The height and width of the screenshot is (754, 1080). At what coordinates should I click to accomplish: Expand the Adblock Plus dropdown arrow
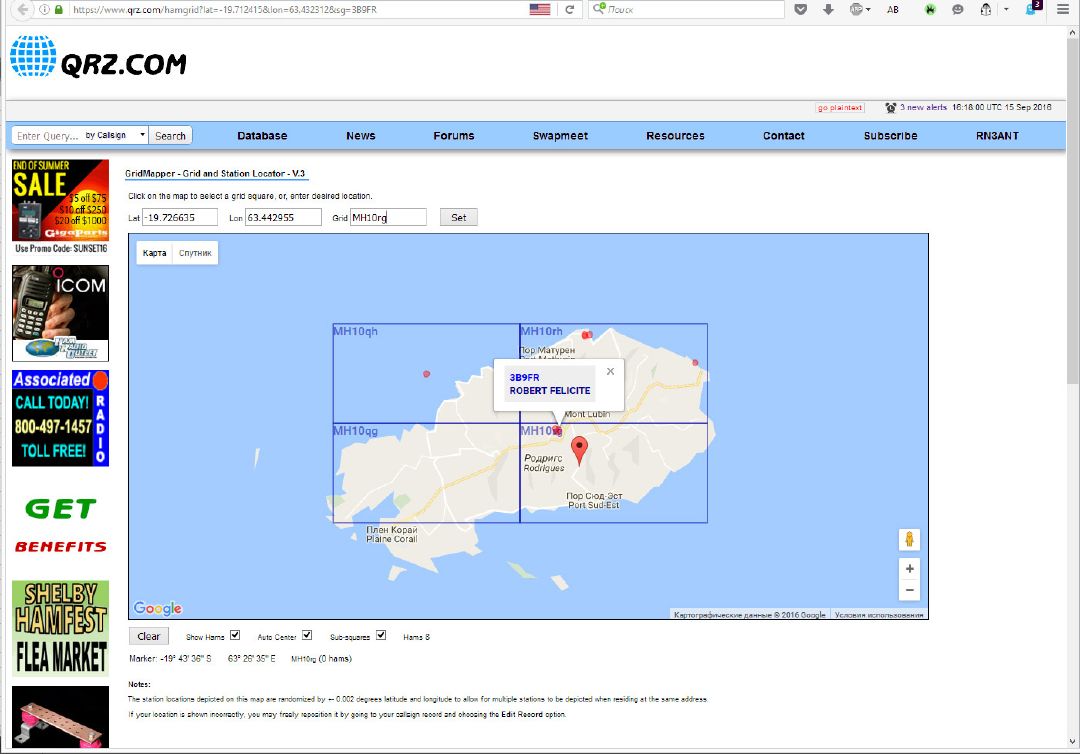coord(868,10)
